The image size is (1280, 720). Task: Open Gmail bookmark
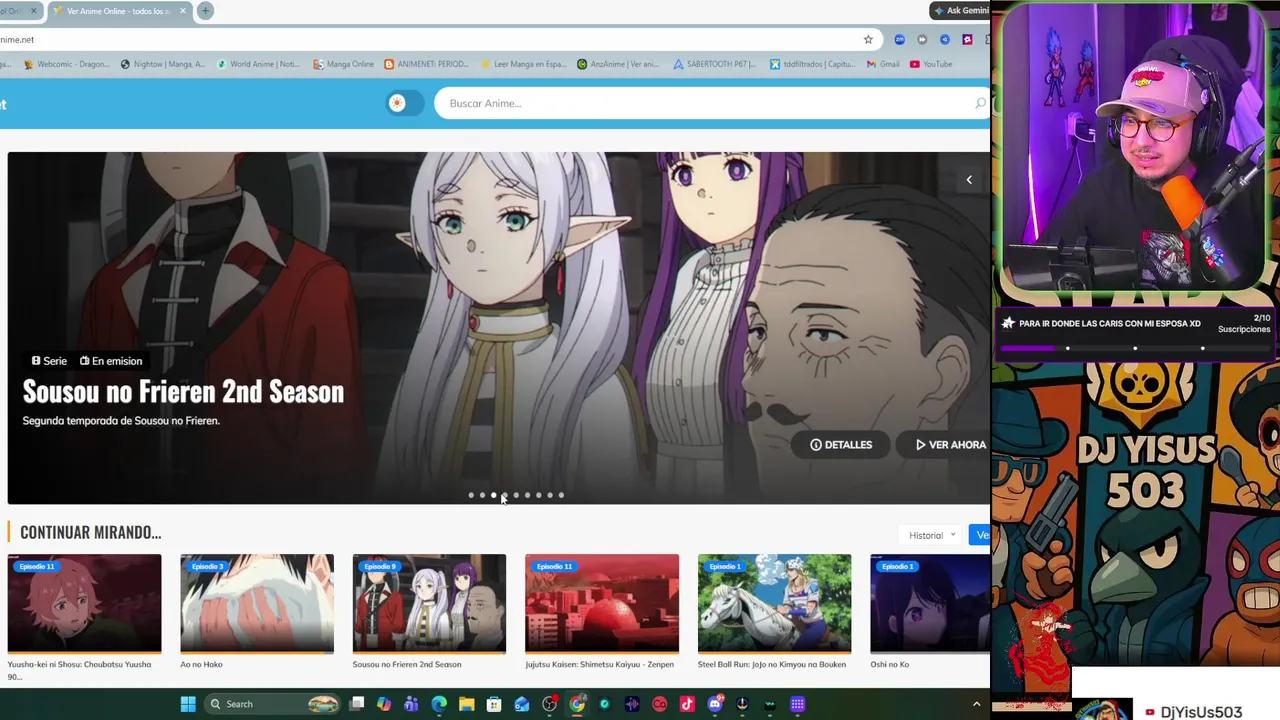point(883,64)
